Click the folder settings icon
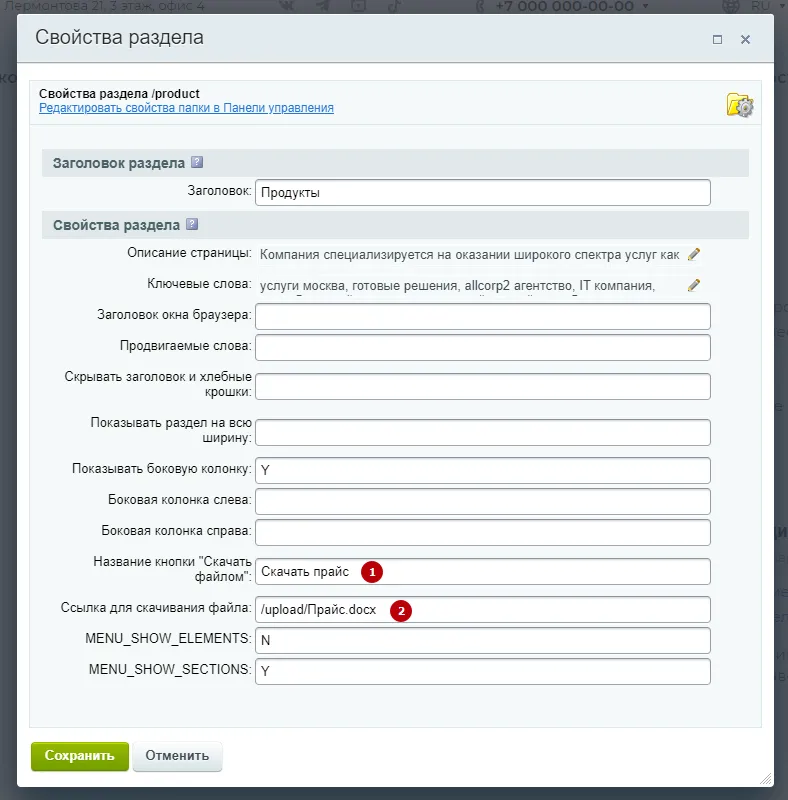 [x=740, y=105]
